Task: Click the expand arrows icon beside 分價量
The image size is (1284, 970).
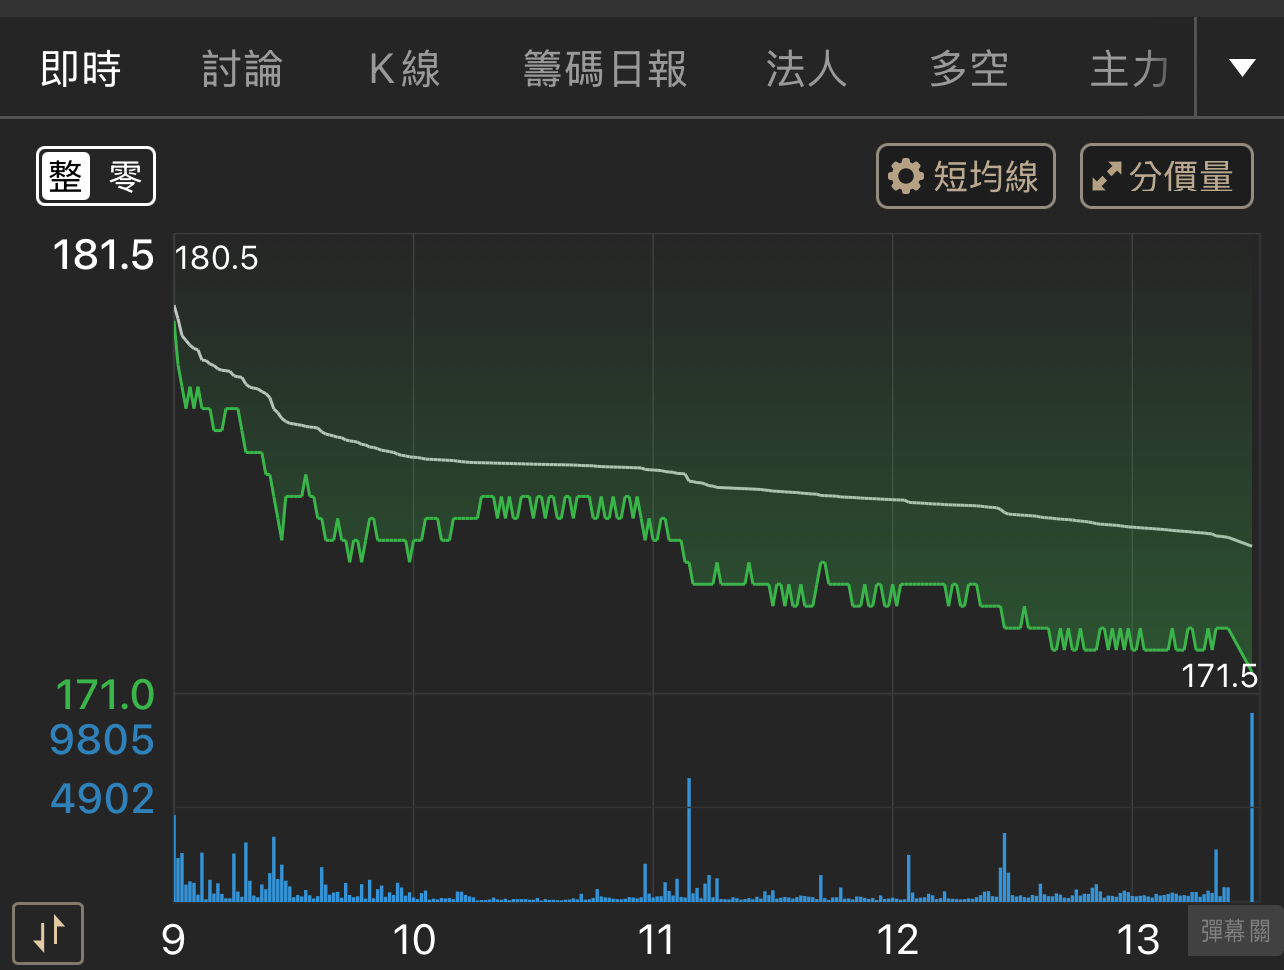Action: pyautogui.click(x=1107, y=177)
